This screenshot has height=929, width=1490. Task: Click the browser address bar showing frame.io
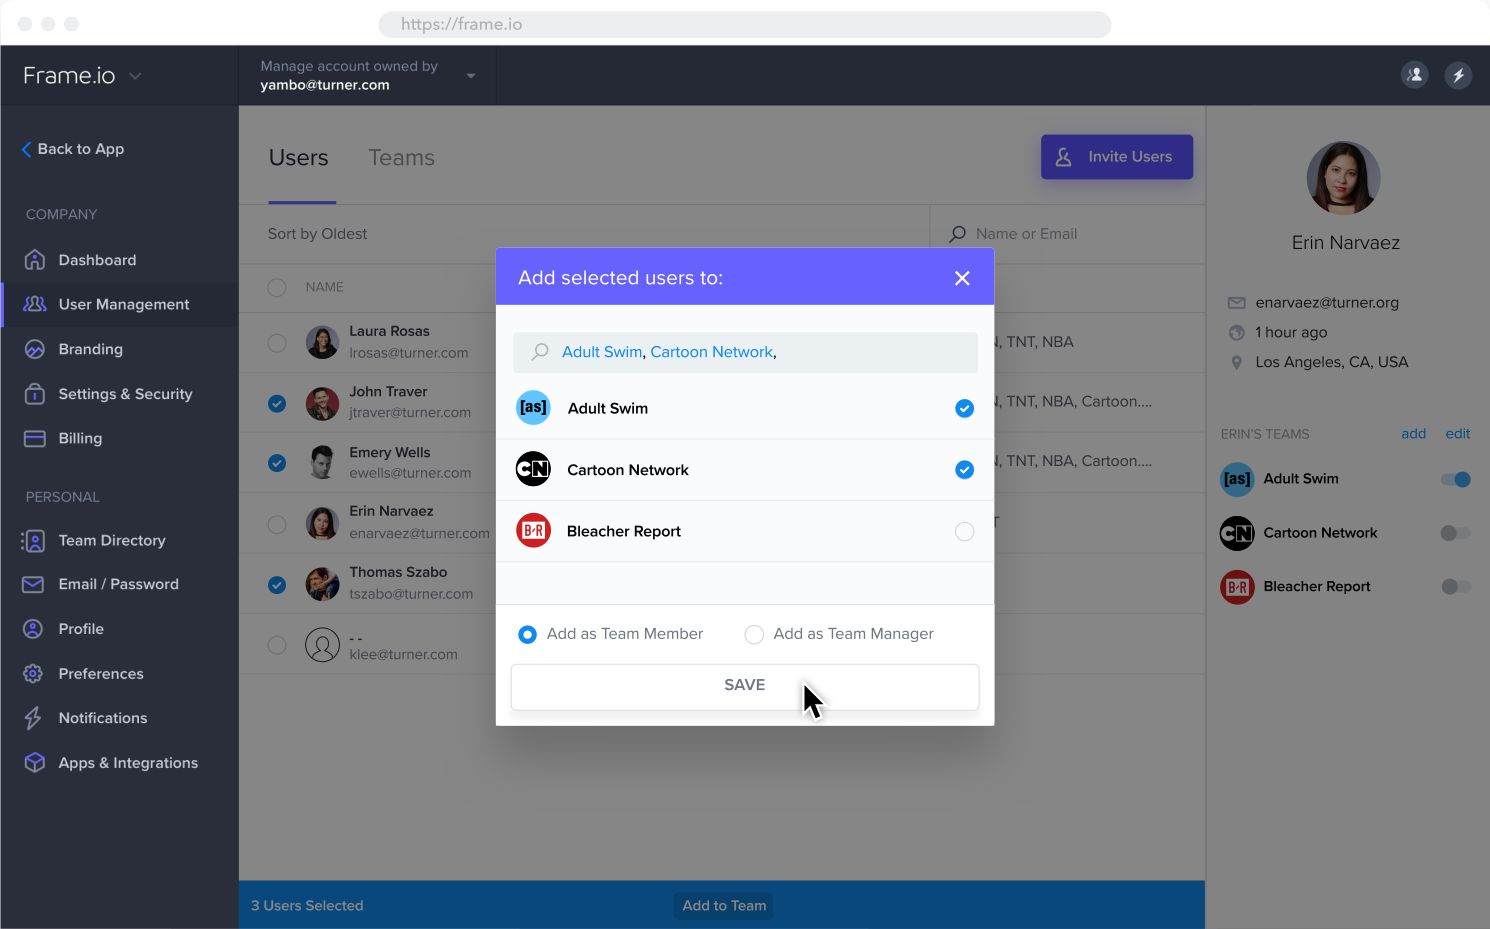click(x=745, y=24)
